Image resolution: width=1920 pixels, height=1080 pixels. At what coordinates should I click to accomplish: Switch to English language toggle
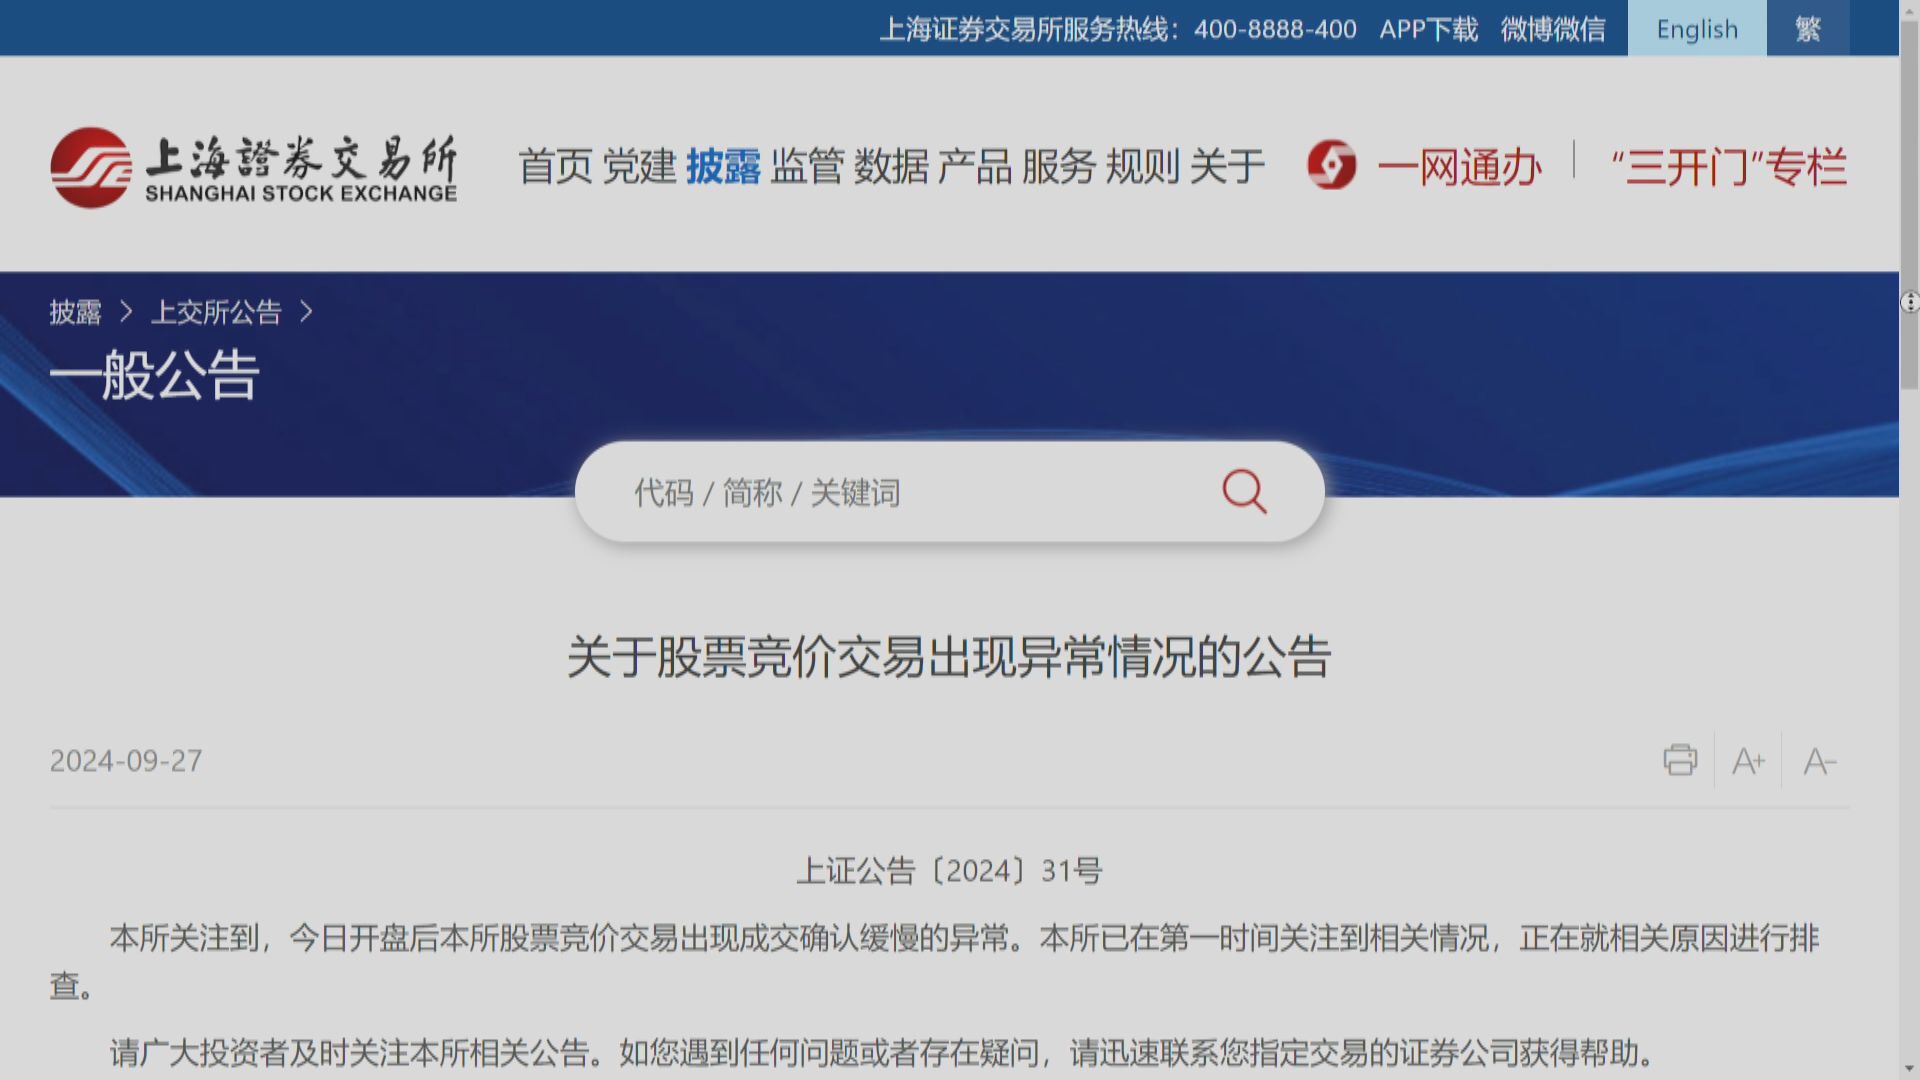click(1695, 28)
